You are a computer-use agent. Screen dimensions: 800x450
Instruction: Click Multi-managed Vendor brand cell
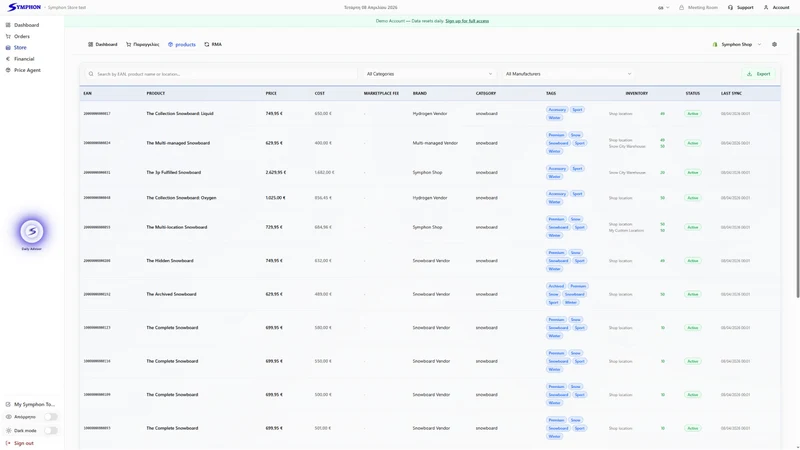point(435,143)
